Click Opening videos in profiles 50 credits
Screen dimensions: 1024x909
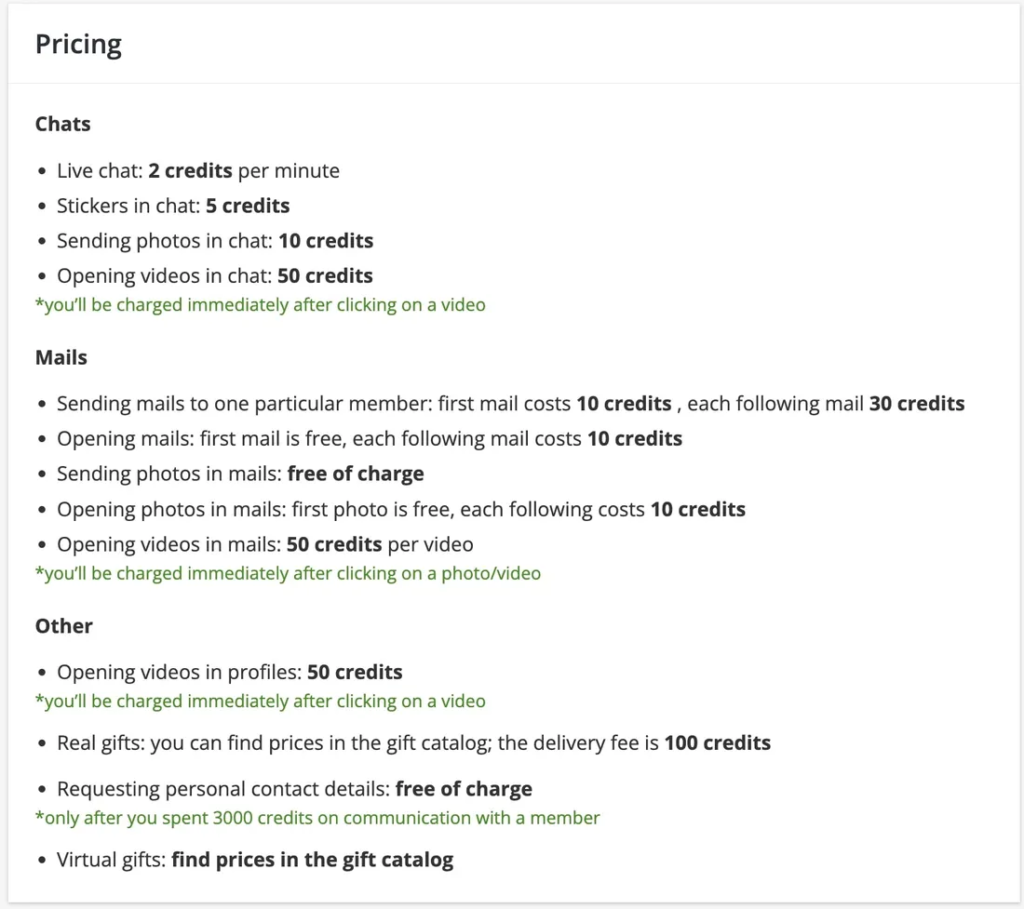click(x=229, y=673)
